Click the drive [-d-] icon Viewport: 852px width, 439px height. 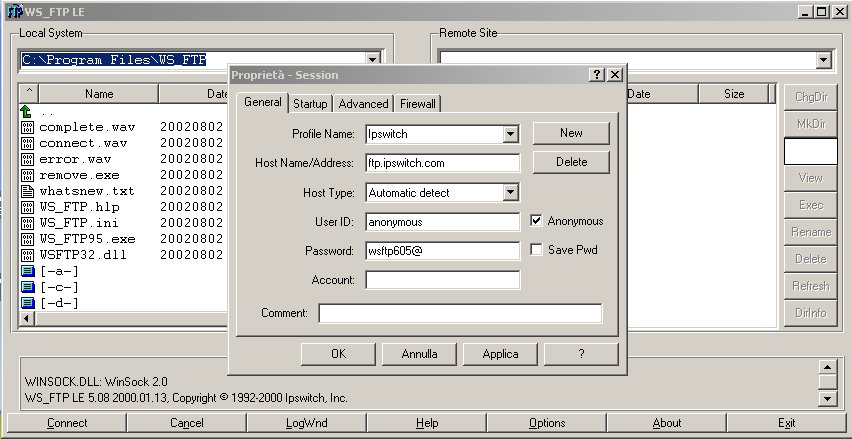(x=27, y=303)
